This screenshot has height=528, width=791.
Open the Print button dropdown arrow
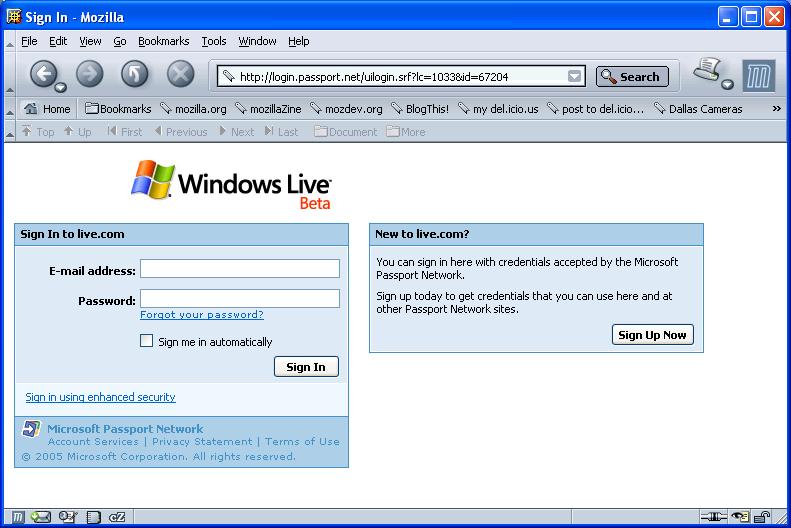tap(727, 84)
